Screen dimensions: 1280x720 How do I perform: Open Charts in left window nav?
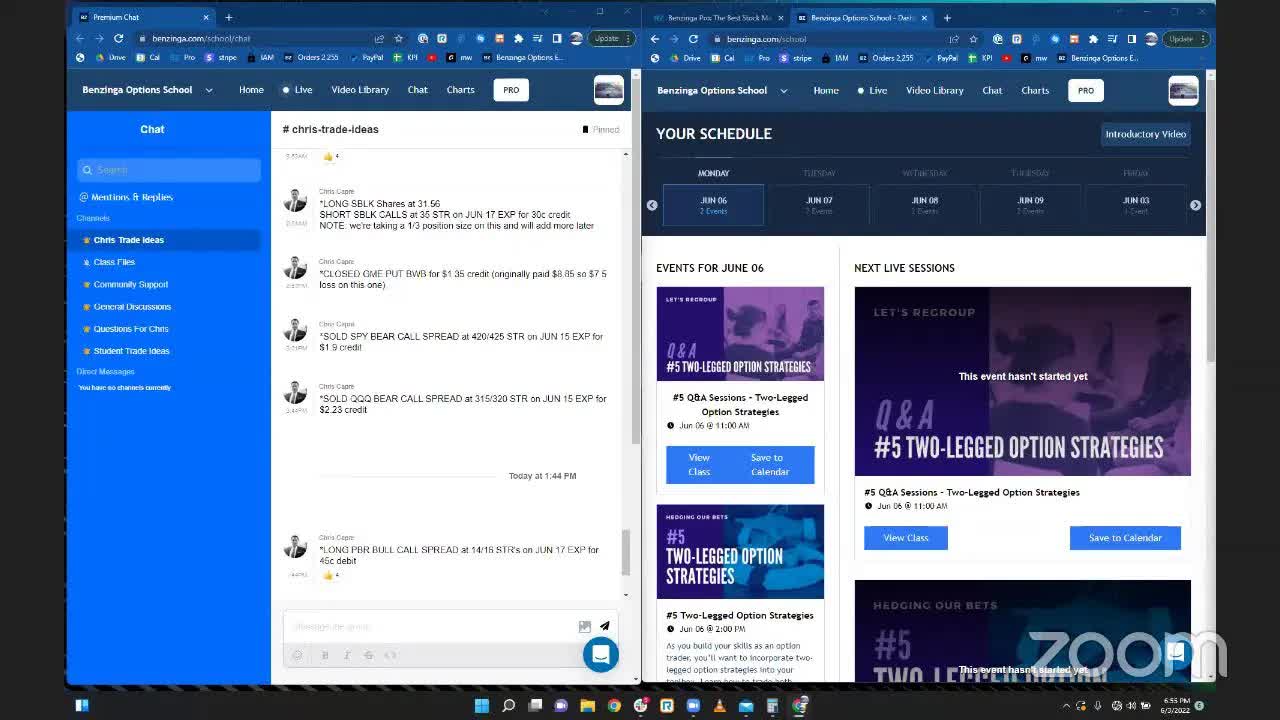tap(460, 90)
